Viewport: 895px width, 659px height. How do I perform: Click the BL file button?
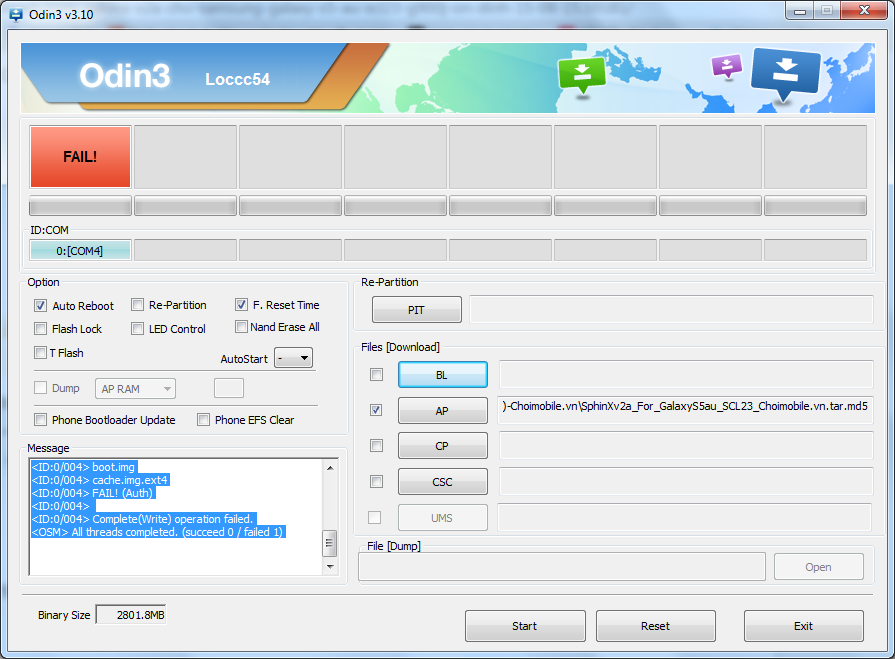tap(442, 375)
